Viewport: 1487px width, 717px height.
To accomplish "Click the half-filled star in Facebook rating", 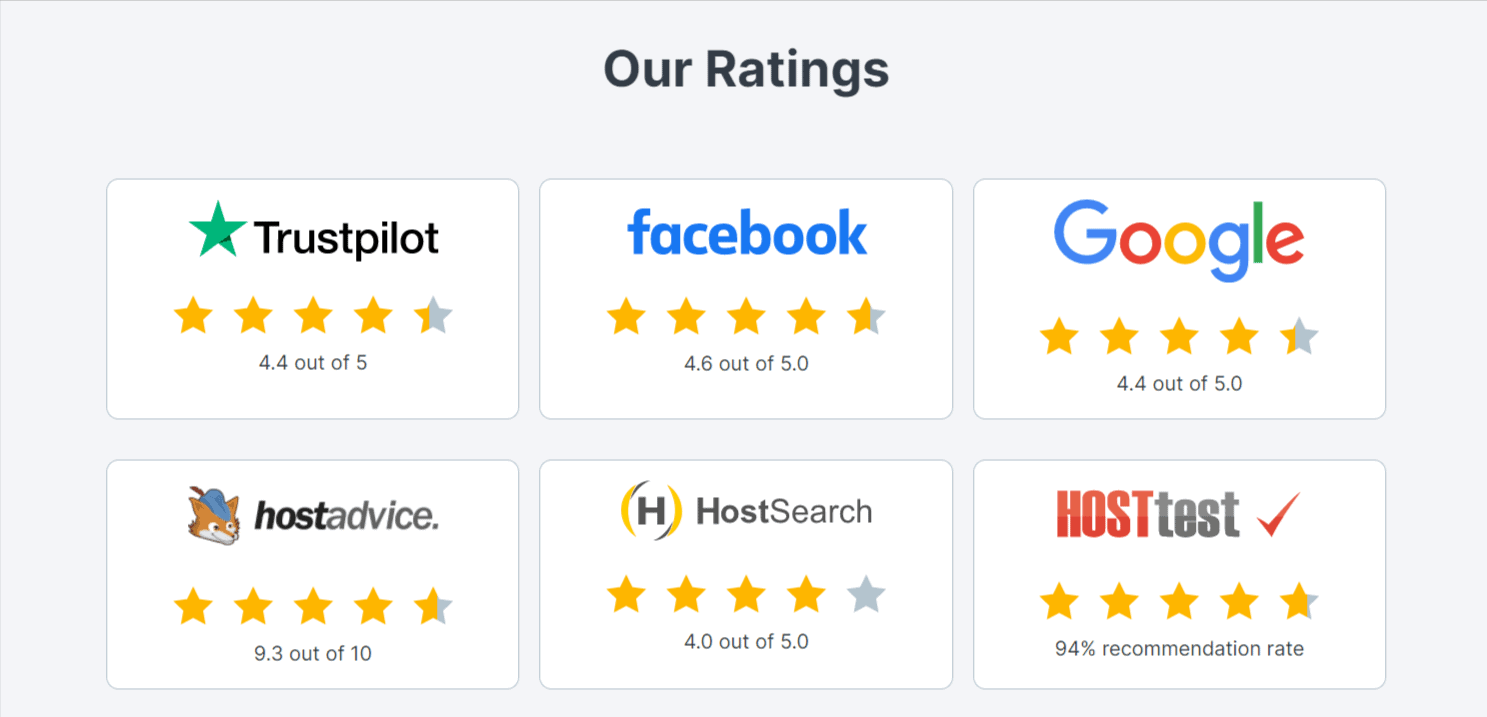I will pyautogui.click(x=866, y=315).
